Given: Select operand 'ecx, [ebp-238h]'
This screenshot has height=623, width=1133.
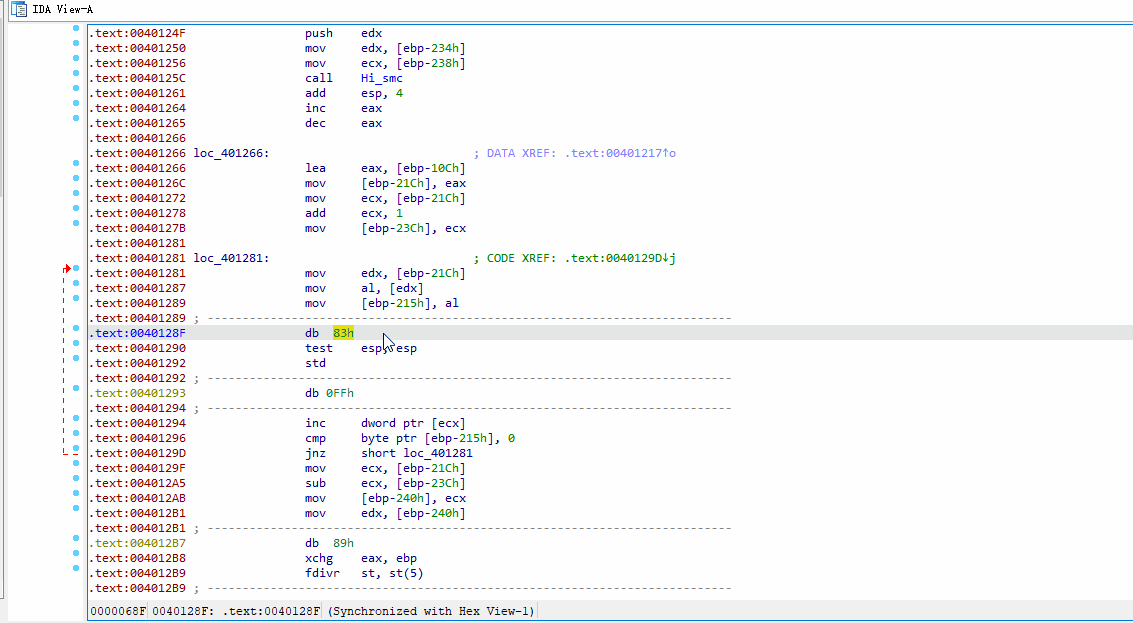Looking at the screenshot, I should pyautogui.click(x=413, y=64).
